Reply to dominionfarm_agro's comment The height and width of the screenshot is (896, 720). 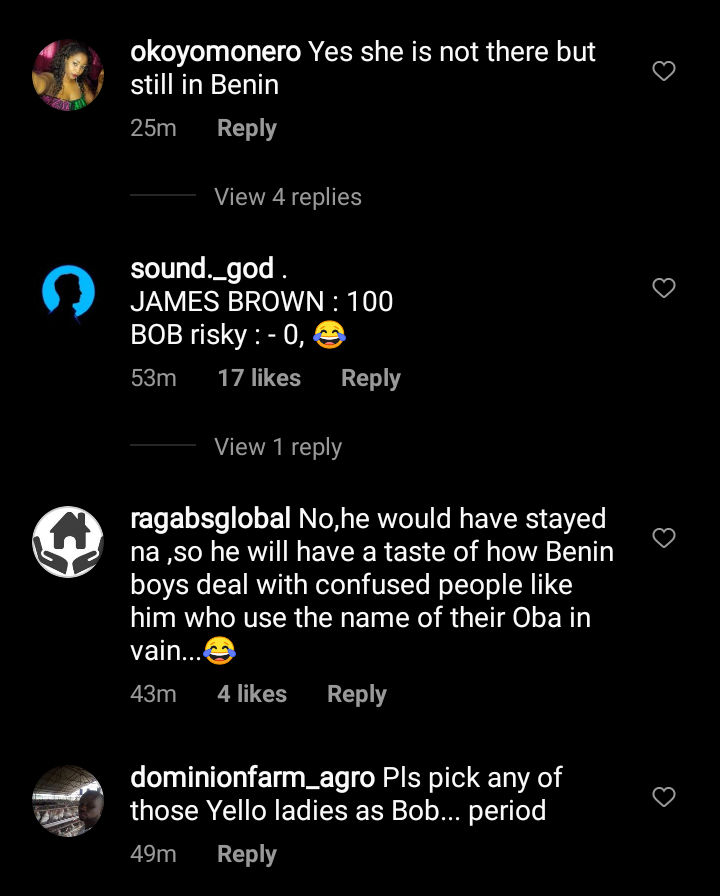coord(247,855)
